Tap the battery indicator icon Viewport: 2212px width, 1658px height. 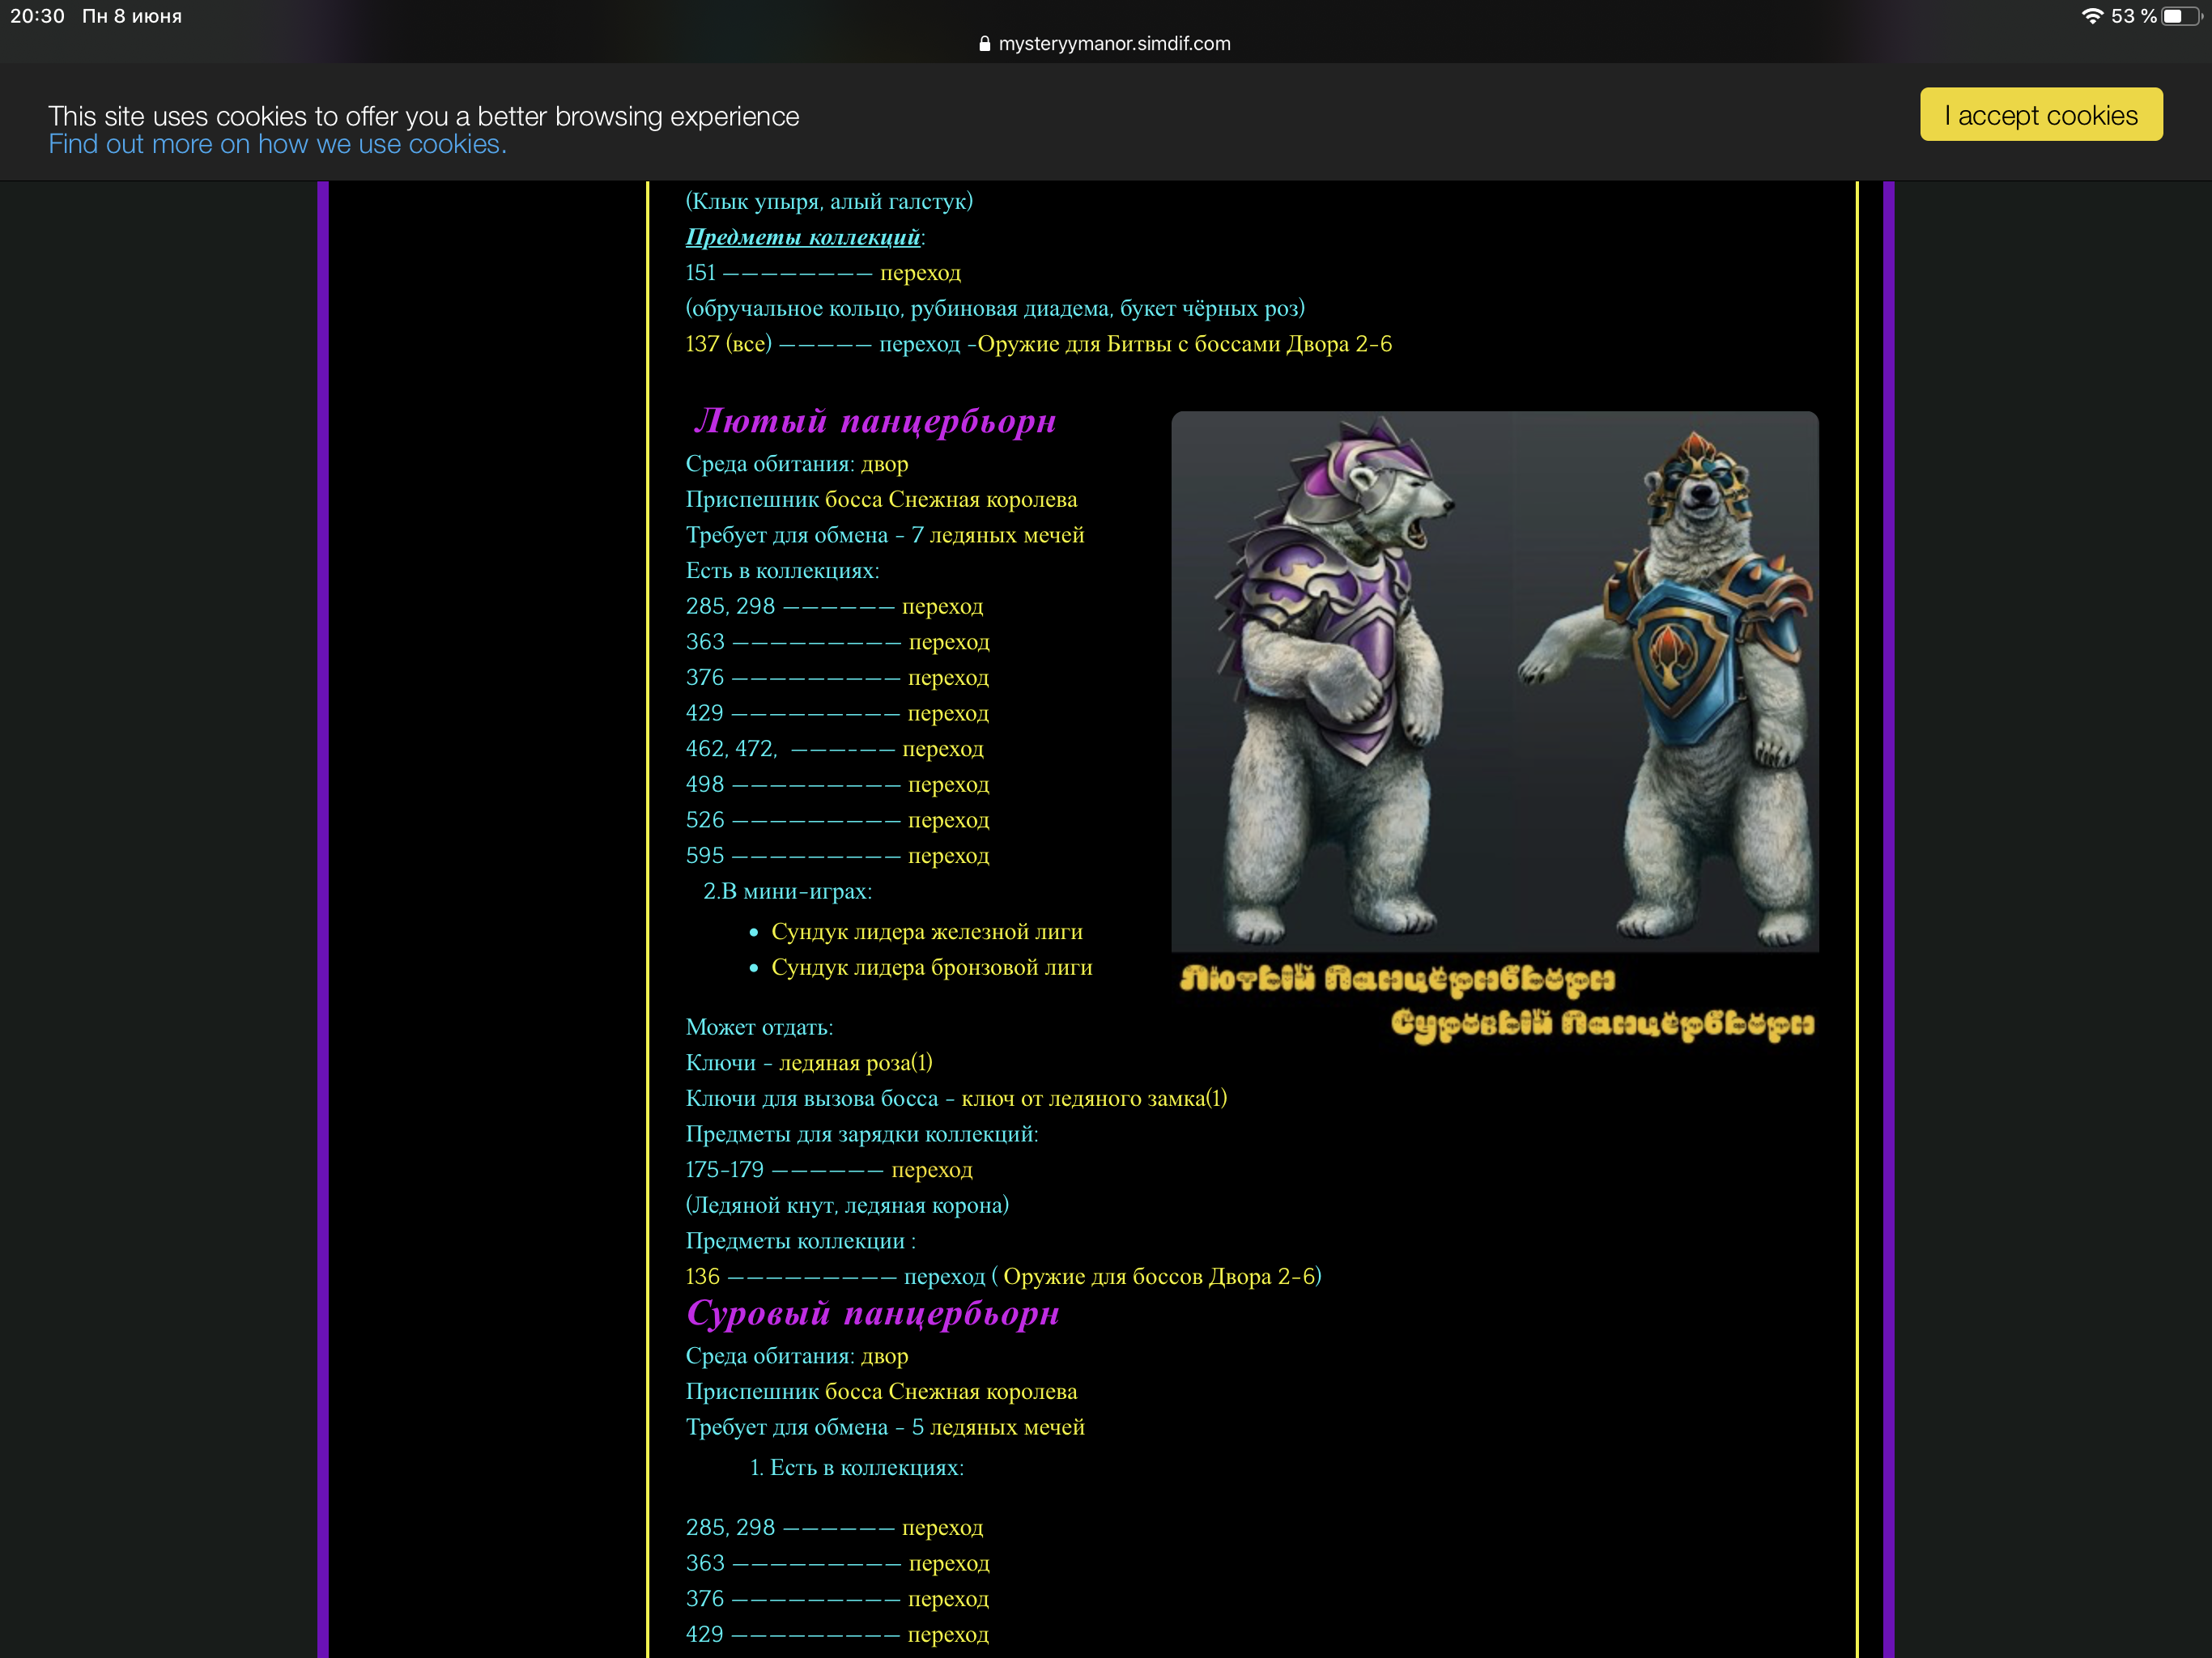tap(2181, 16)
